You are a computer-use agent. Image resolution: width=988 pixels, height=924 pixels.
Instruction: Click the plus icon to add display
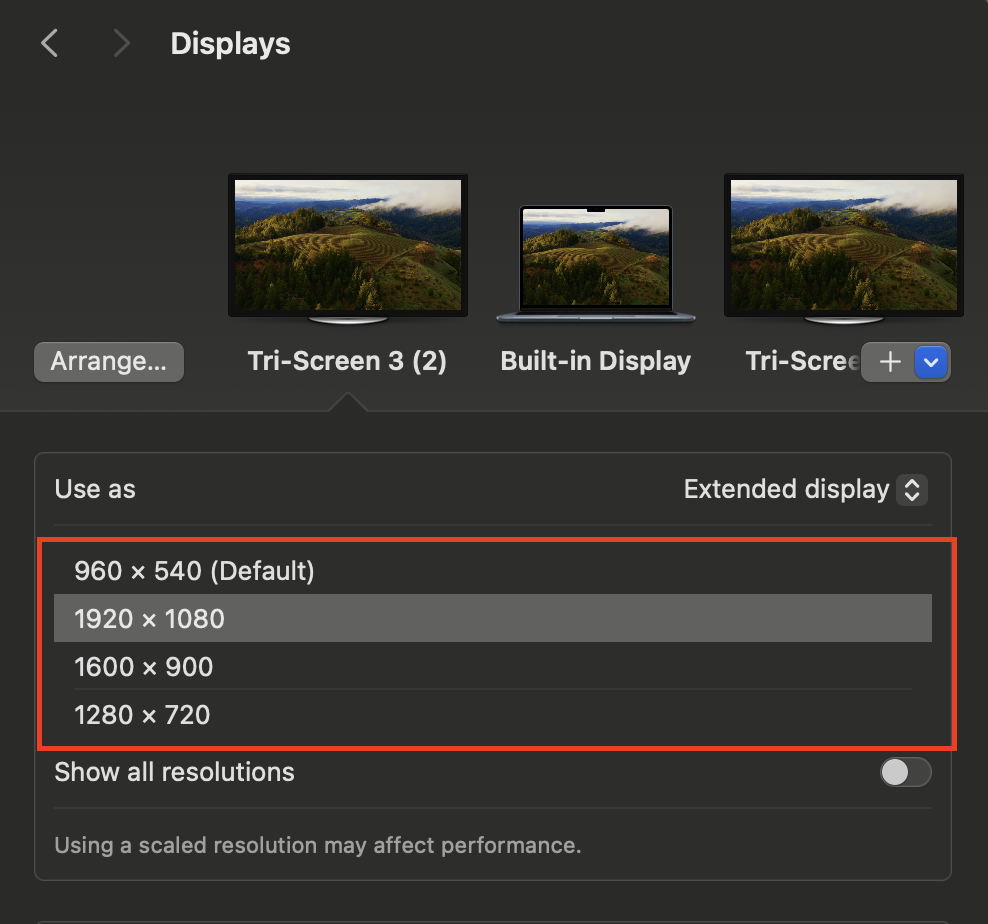[x=889, y=362]
